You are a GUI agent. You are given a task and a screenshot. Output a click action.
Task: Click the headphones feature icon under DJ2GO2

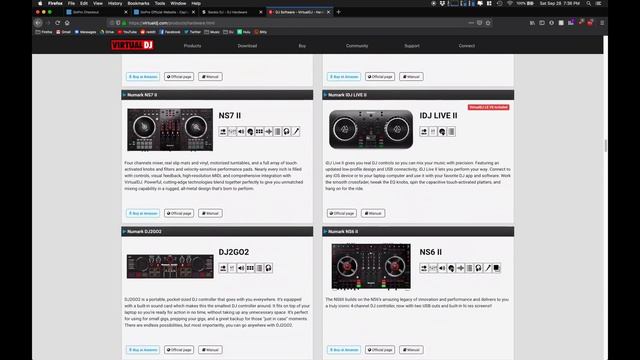coord(268,268)
